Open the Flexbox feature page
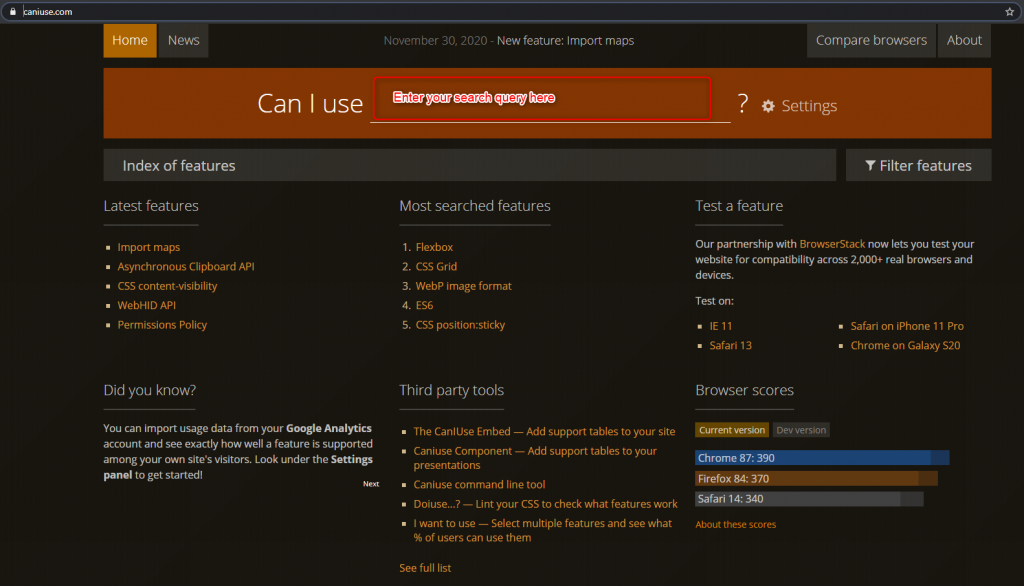Screen dimensions: 1024x586 (x=433, y=247)
